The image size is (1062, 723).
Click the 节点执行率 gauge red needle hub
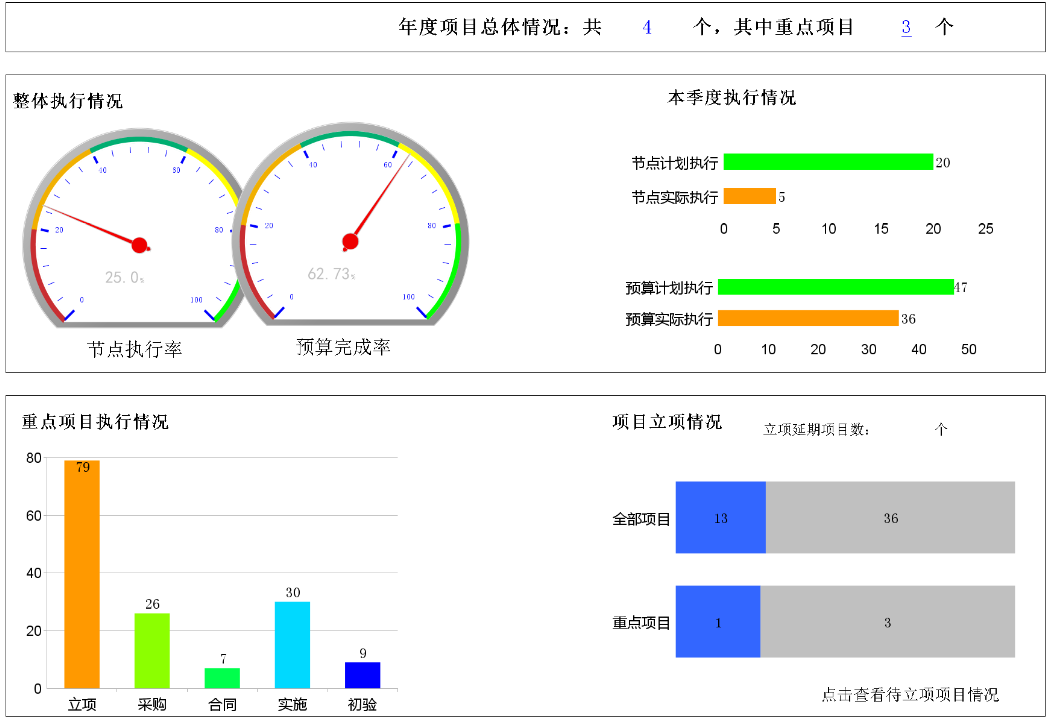click(x=140, y=245)
